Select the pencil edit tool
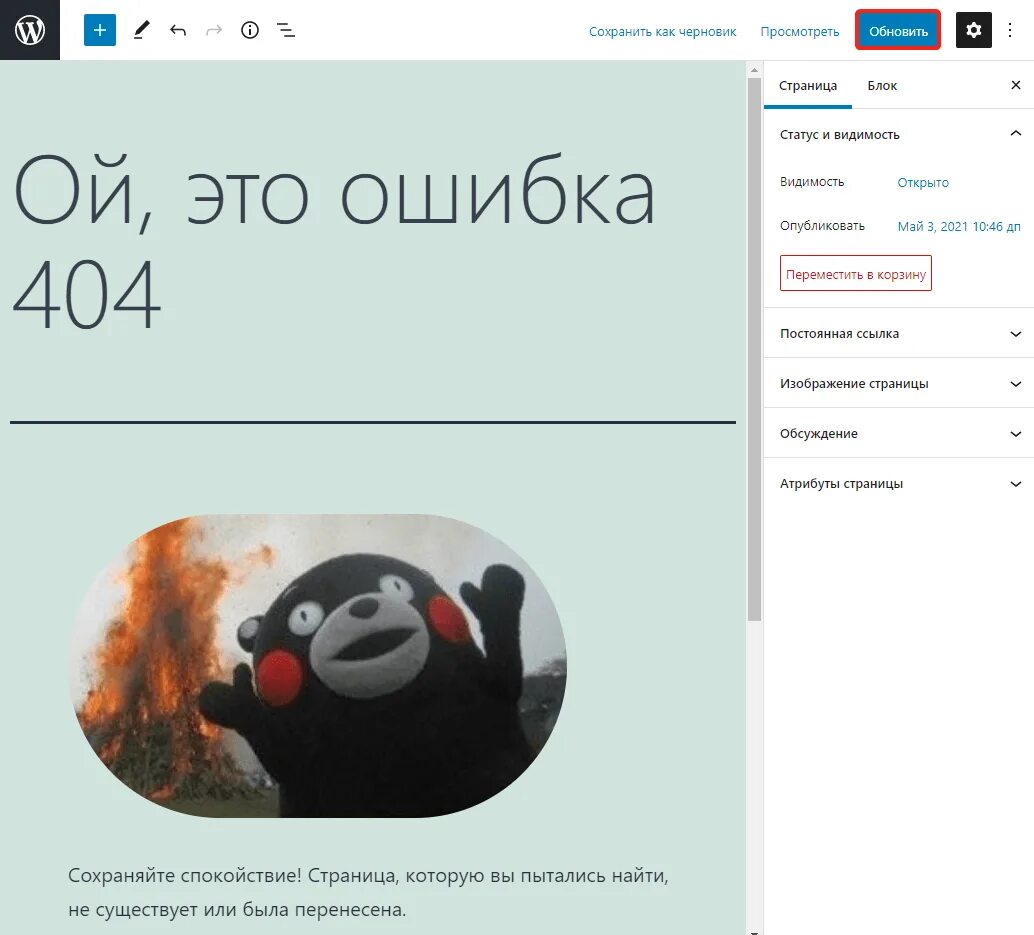 coord(142,30)
